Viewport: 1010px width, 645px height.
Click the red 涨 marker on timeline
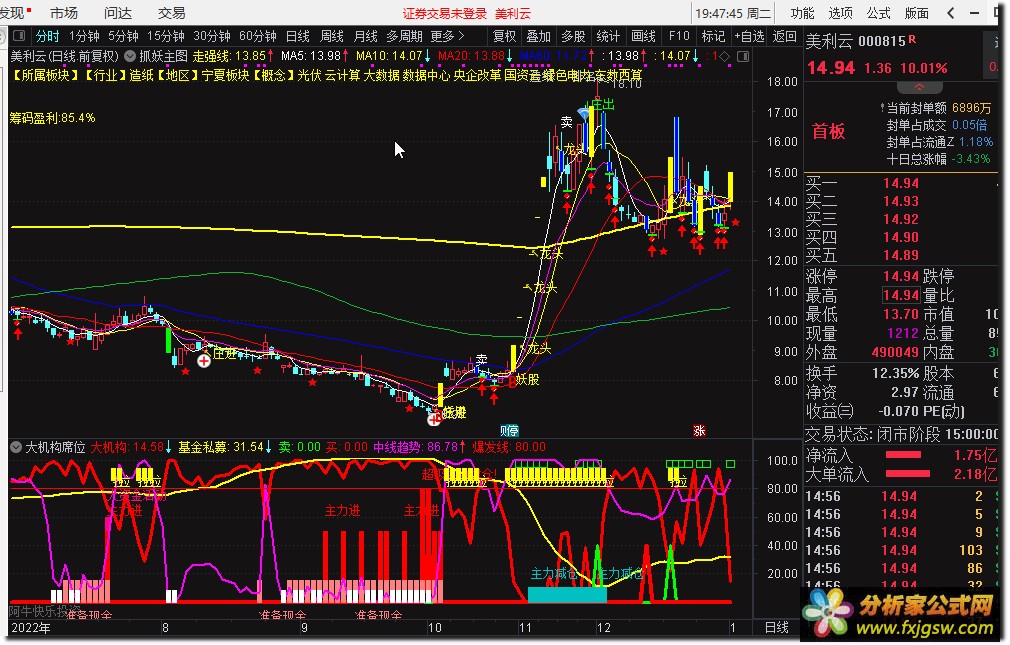(x=699, y=430)
